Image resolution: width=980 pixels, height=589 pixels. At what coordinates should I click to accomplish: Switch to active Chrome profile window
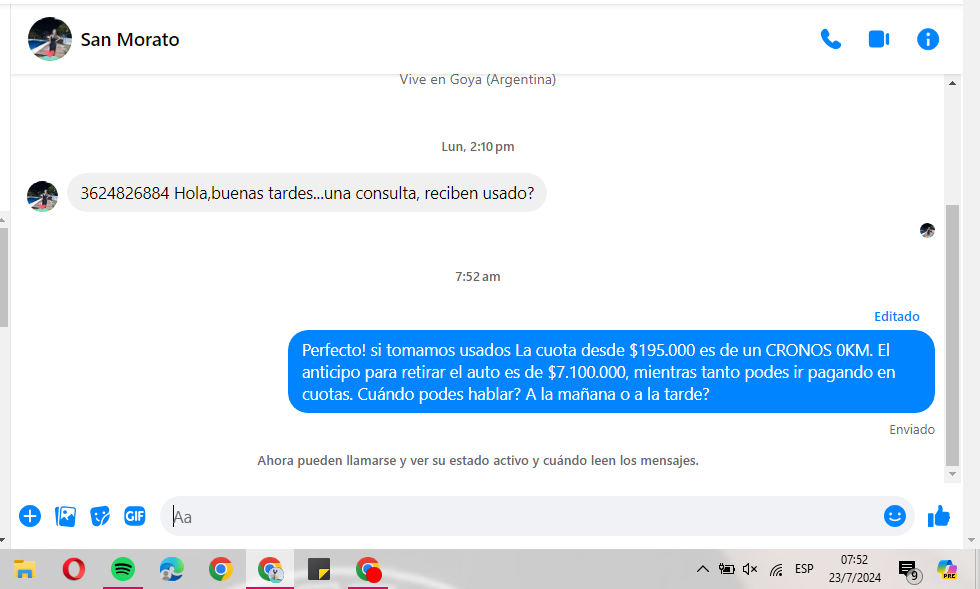tap(270, 569)
